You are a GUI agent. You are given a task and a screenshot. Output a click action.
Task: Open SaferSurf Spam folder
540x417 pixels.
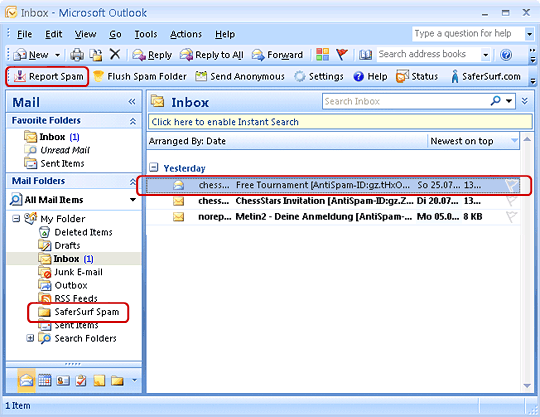tap(79, 312)
